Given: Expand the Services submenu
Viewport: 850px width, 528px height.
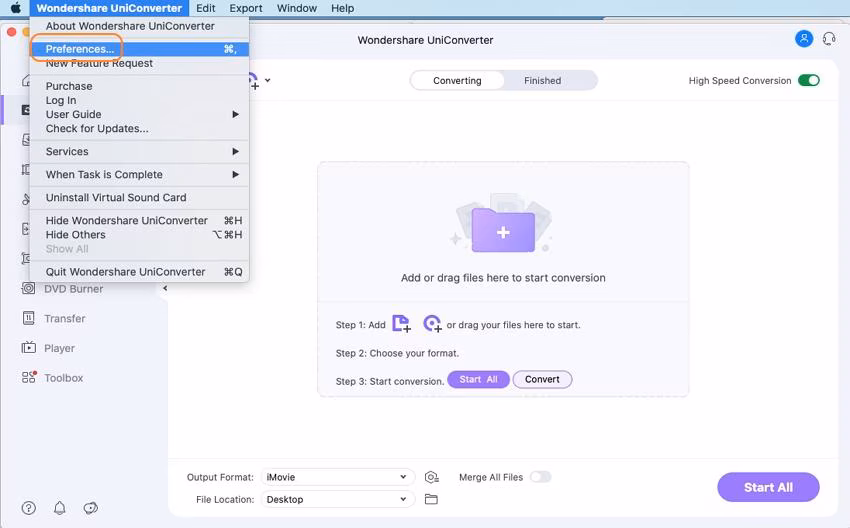Looking at the screenshot, I should [139, 151].
